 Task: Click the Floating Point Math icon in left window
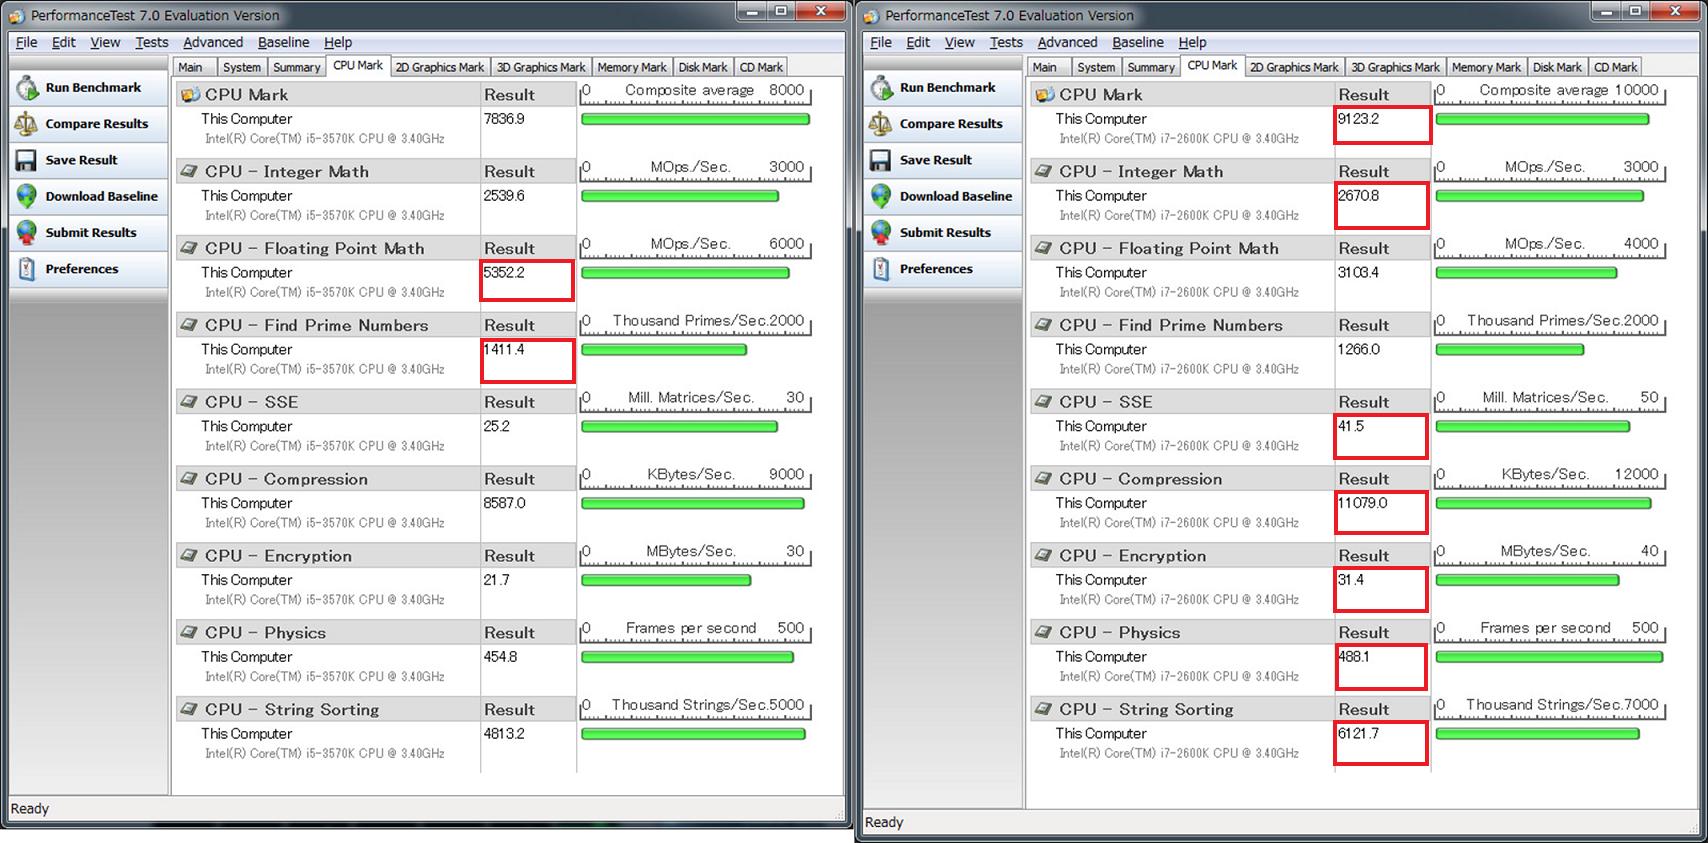point(189,249)
